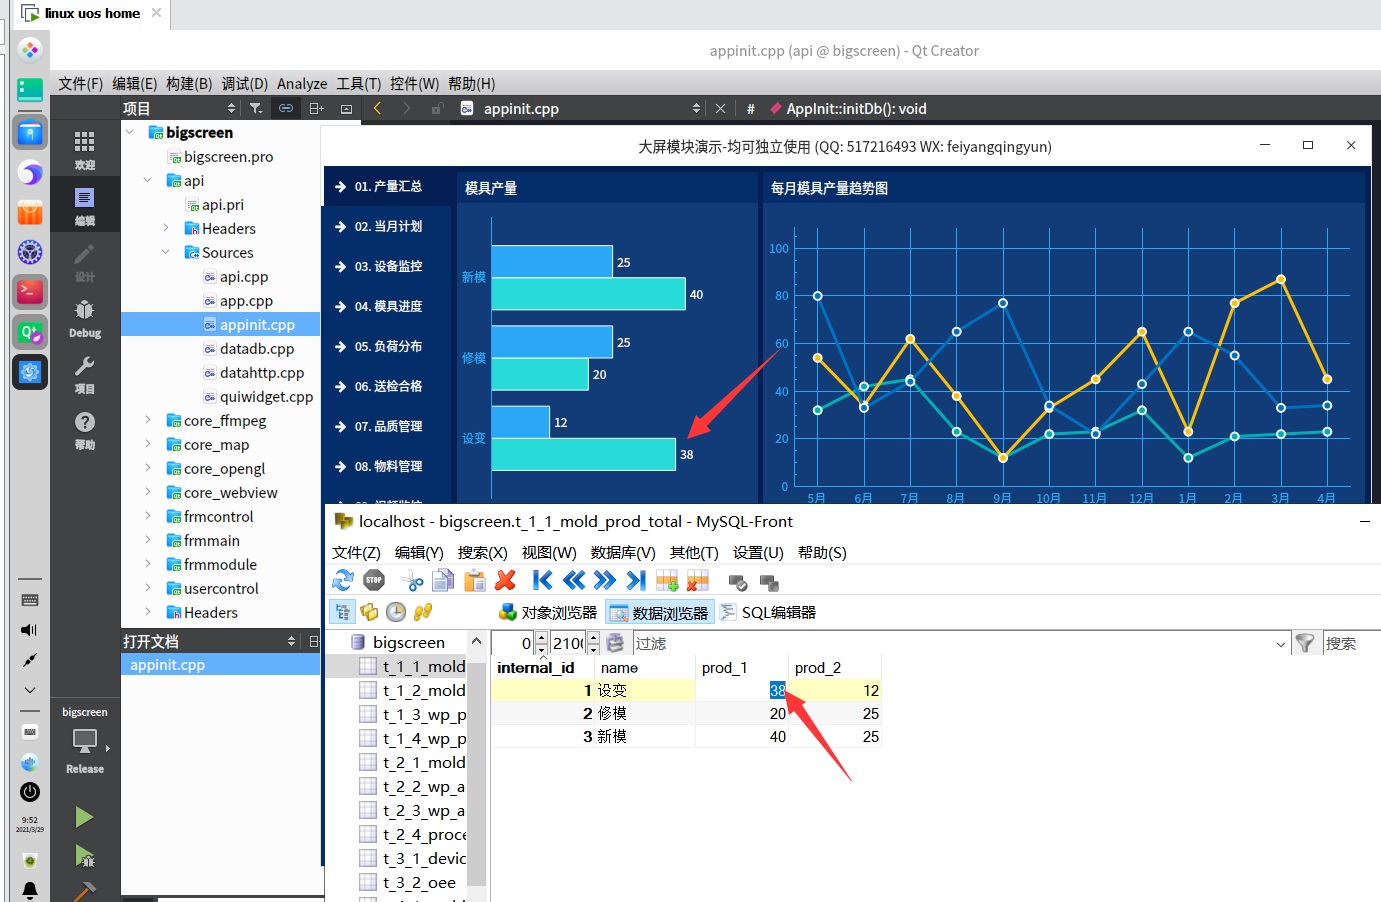The image size is (1381, 902).
Task: Jump to first record with the arrow icon
Action: pyautogui.click(x=542, y=581)
